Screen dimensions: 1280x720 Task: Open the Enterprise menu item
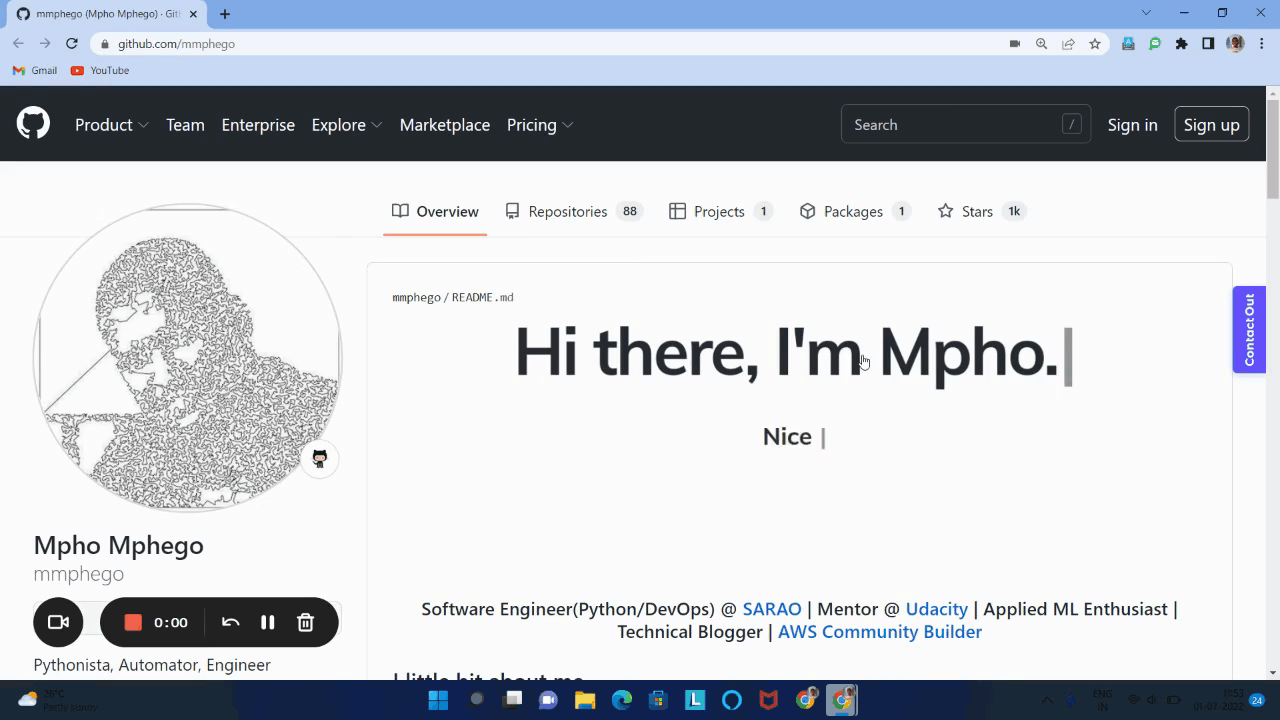258,125
